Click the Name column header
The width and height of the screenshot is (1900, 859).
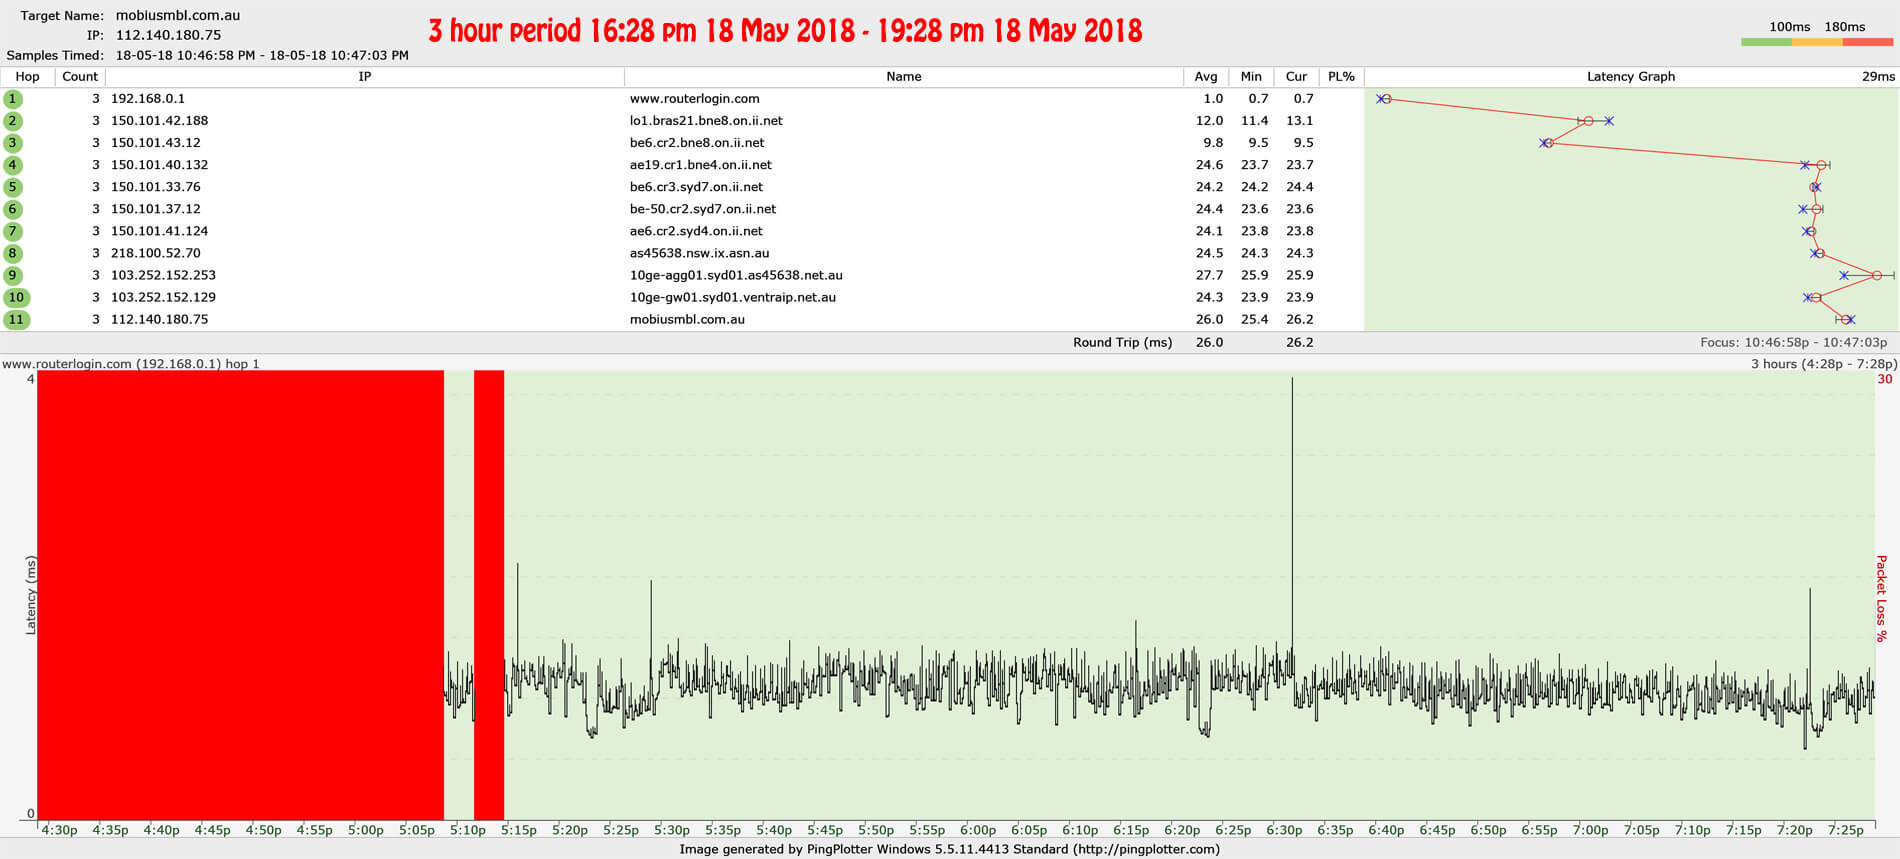tap(904, 77)
